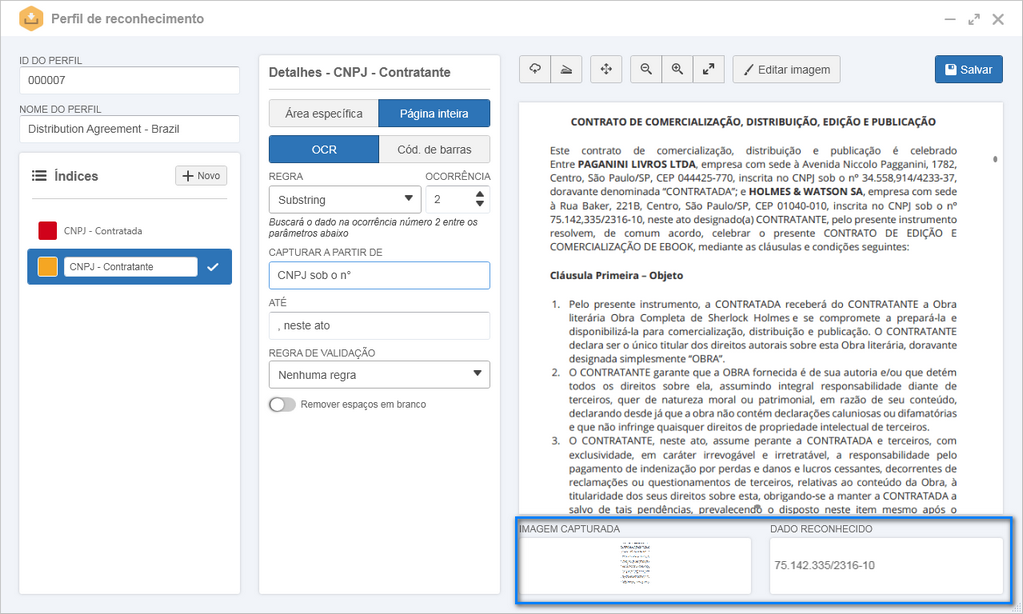The image size is (1023, 614).
Task: Click the captured image thumbnail
Action: point(635,564)
